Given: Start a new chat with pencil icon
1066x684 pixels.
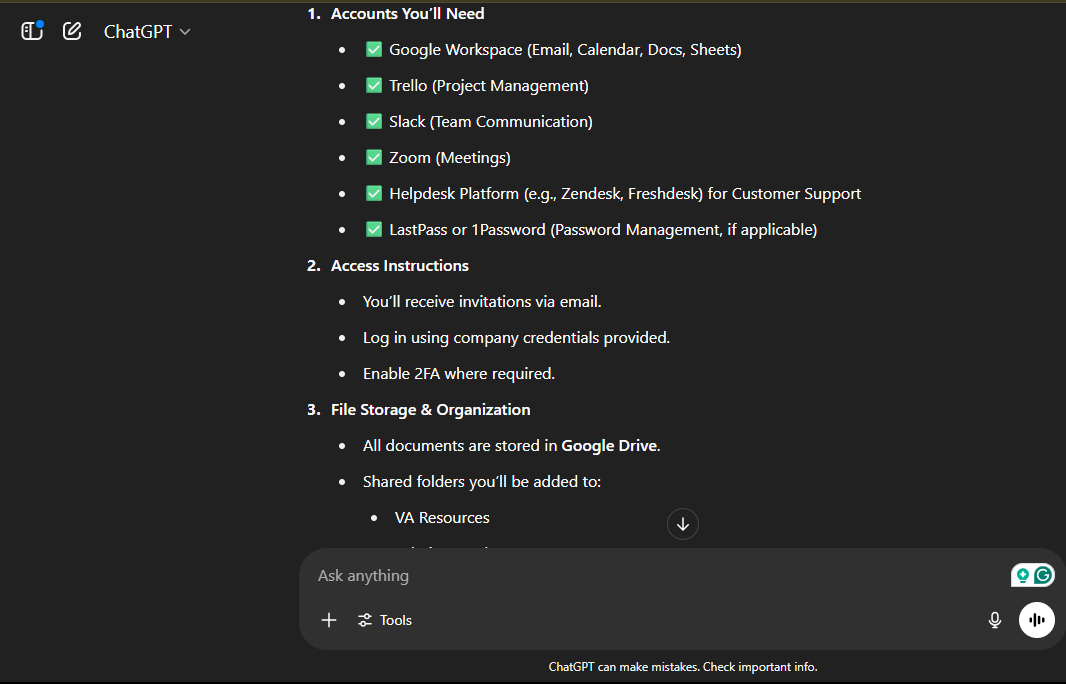Looking at the screenshot, I should pyautogui.click(x=72, y=31).
